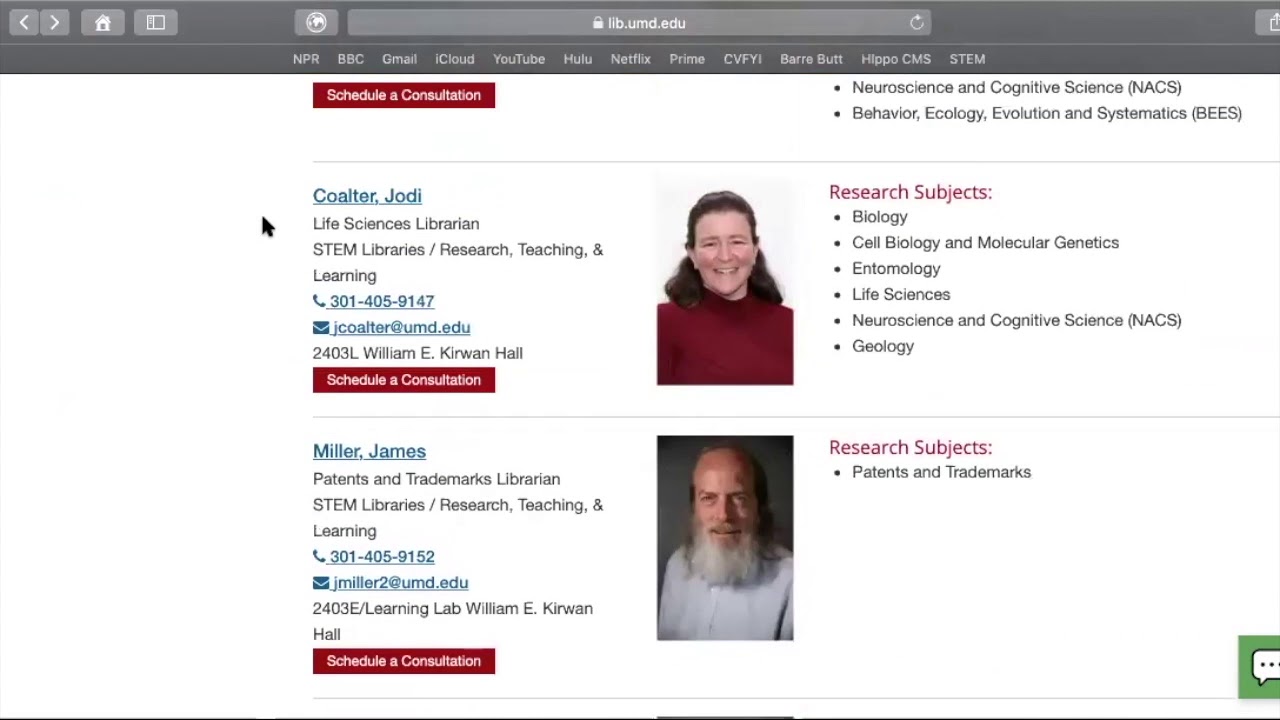
Task: Email jcoalter@umd.edu
Action: (401, 327)
